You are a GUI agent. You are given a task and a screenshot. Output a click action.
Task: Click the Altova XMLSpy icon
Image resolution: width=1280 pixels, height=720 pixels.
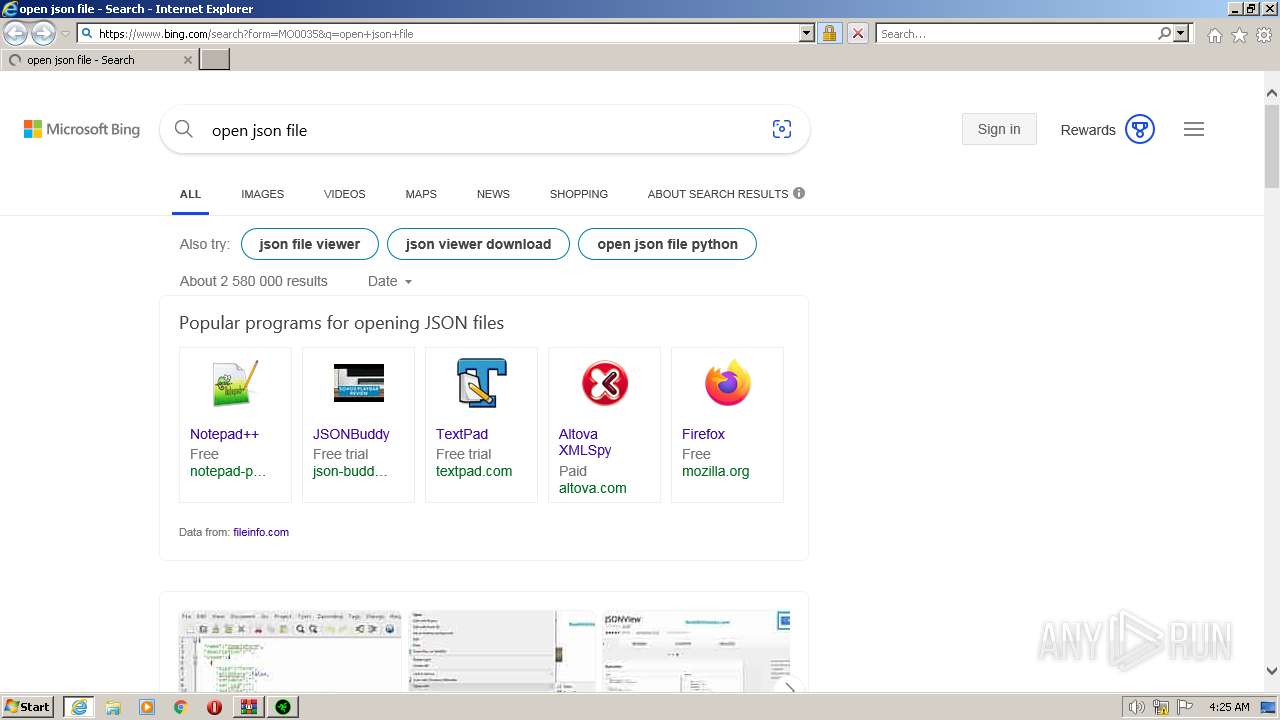click(x=604, y=383)
